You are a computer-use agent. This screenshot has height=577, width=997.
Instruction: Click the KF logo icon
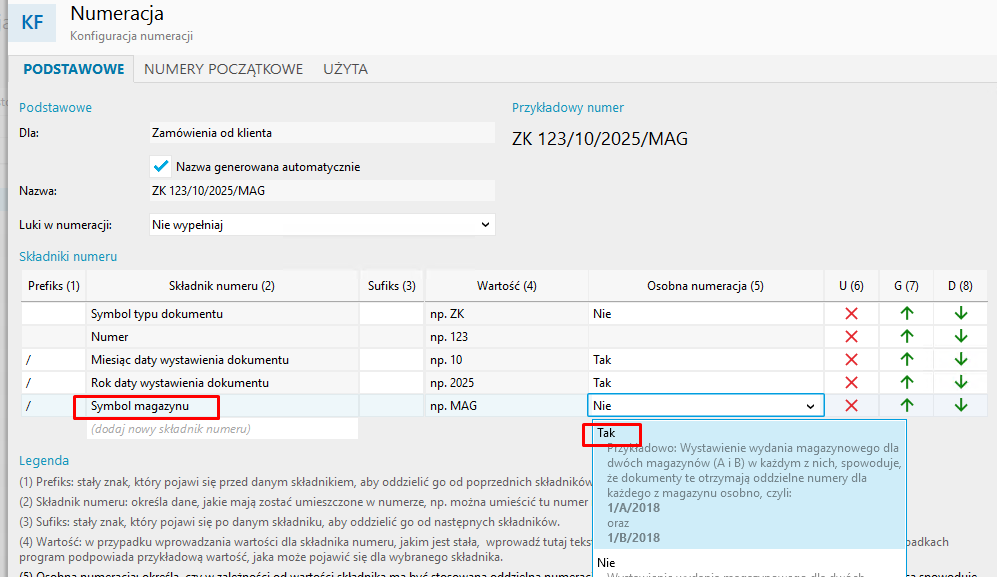click(33, 22)
